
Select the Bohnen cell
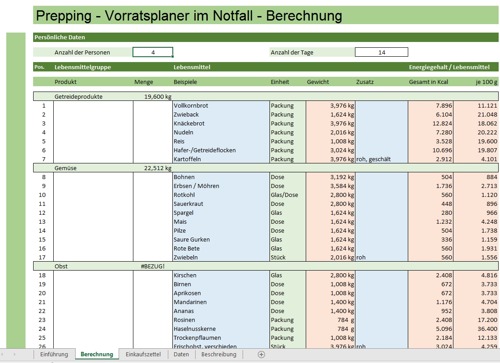pos(221,177)
